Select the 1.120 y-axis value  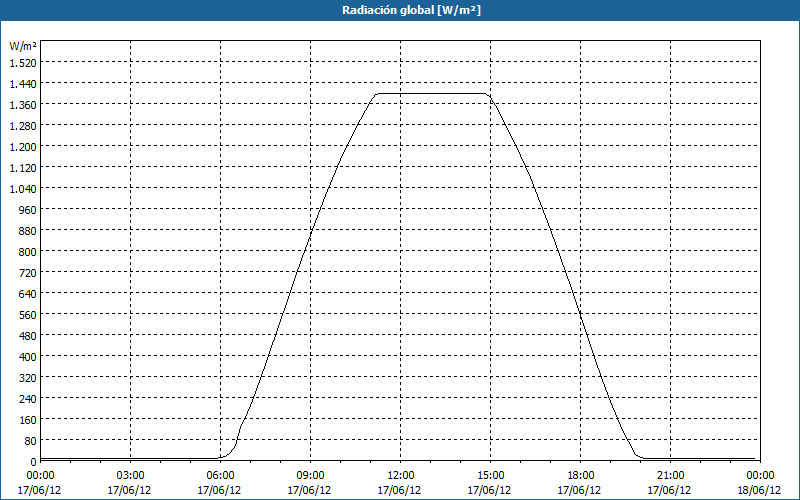click(x=23, y=167)
